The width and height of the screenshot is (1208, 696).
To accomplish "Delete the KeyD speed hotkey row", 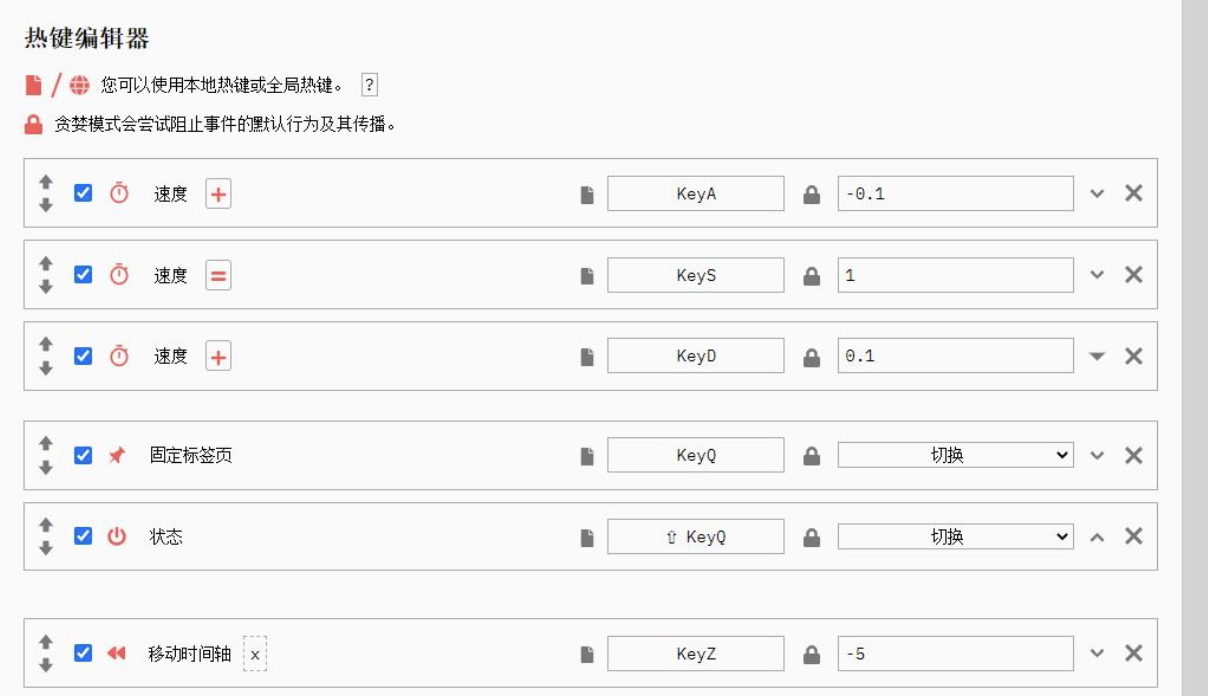I will (1133, 356).
